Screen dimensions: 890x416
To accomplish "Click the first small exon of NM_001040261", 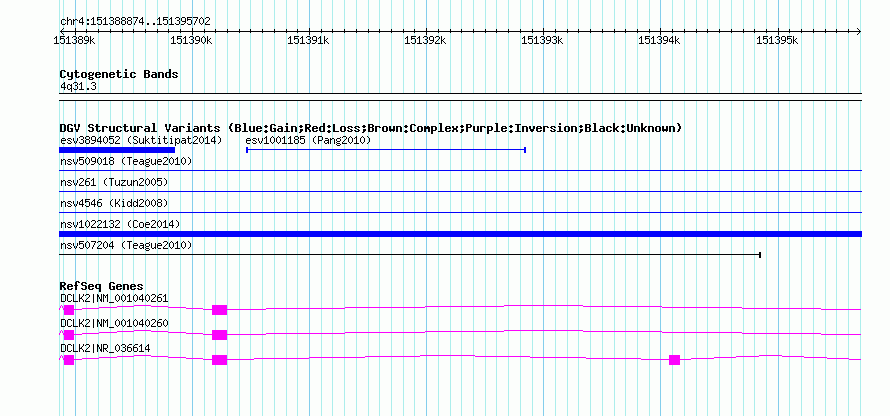I will coord(69,310).
